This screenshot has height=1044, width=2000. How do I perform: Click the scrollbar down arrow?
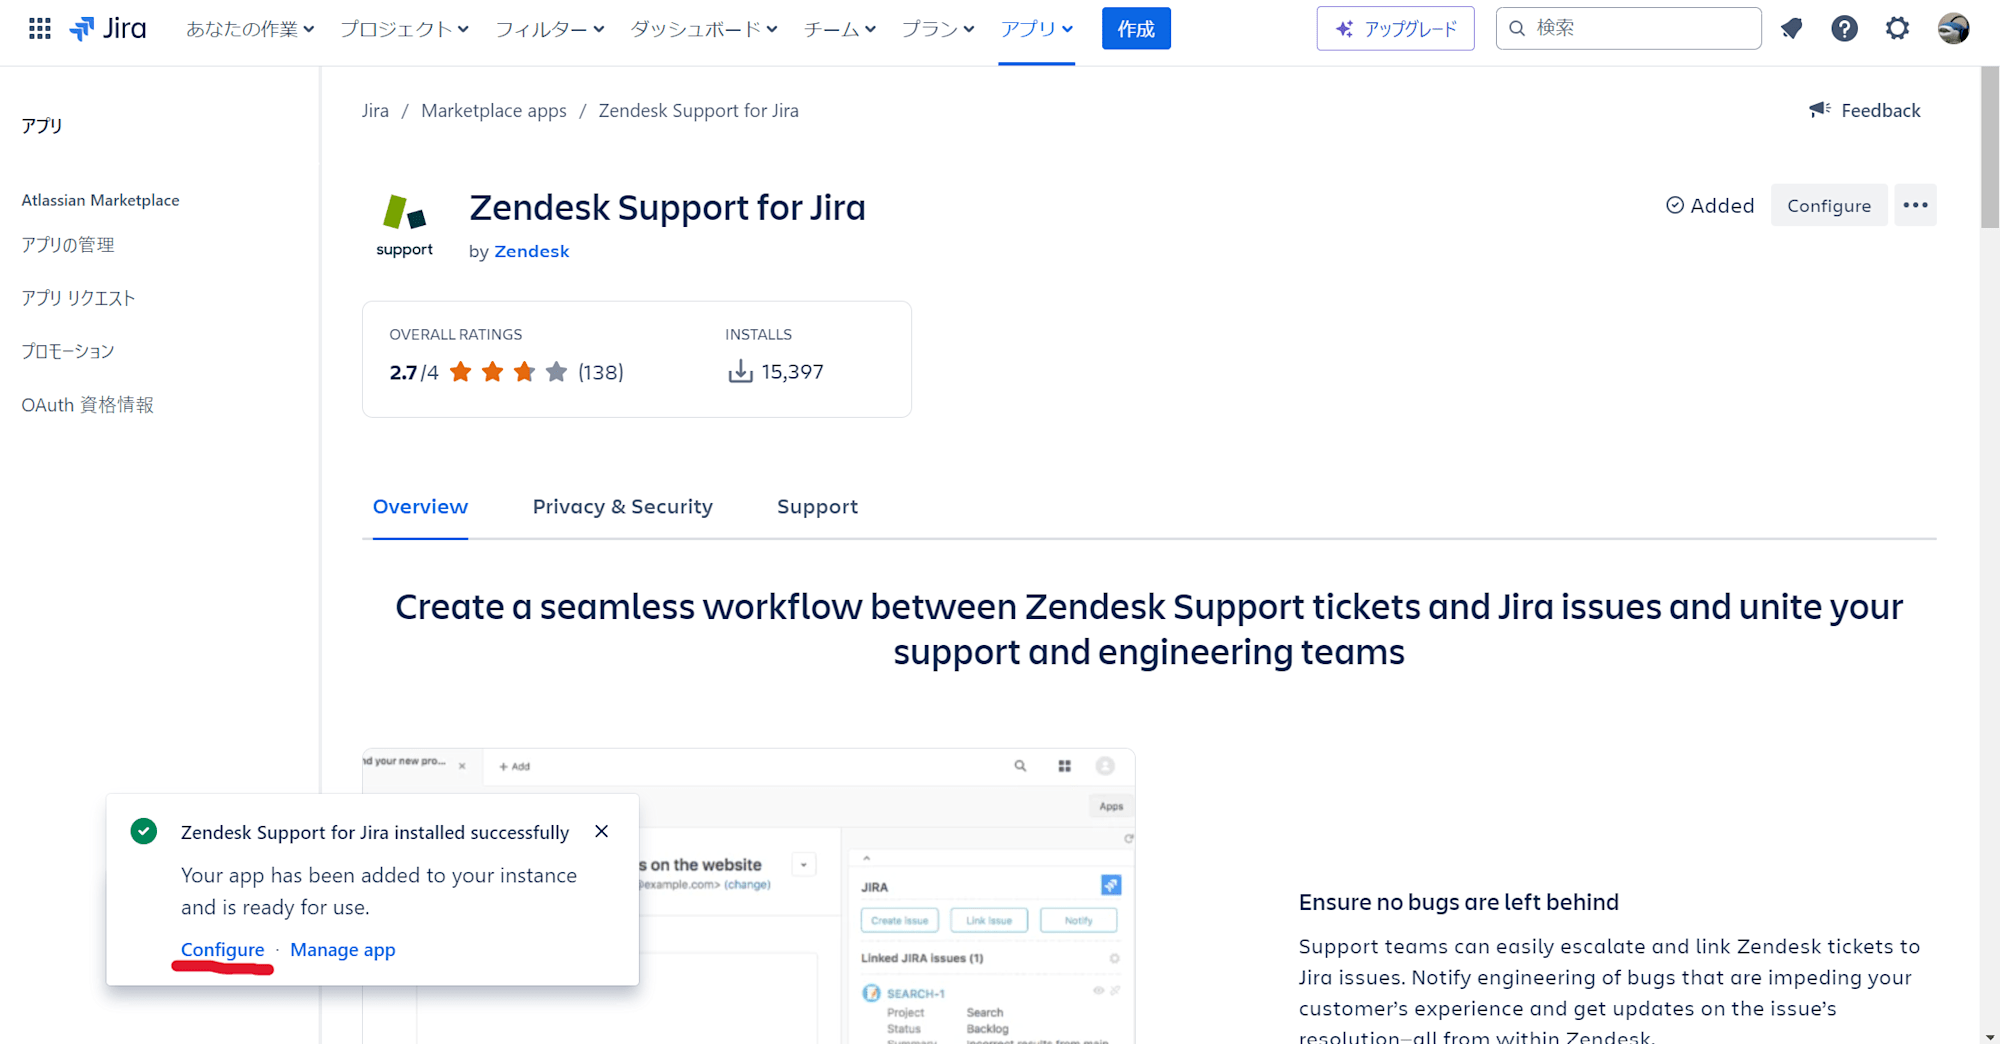(1990, 1037)
